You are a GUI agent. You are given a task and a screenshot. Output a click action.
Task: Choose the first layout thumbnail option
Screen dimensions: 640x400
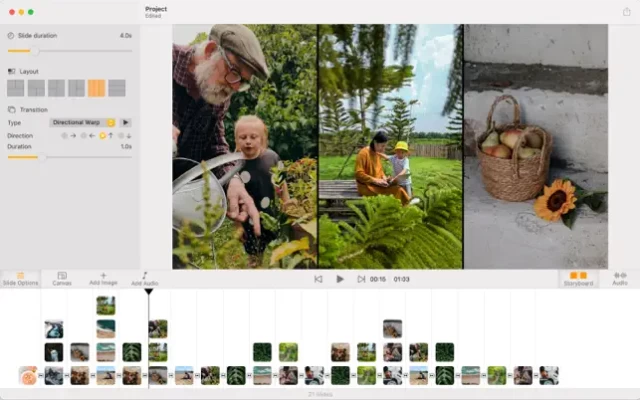tap(15, 88)
